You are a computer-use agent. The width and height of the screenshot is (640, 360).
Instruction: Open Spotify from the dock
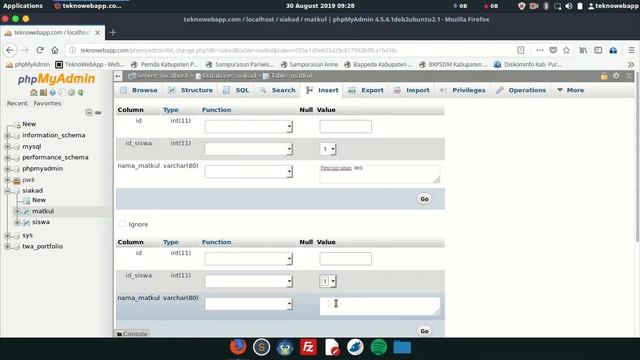pos(379,347)
